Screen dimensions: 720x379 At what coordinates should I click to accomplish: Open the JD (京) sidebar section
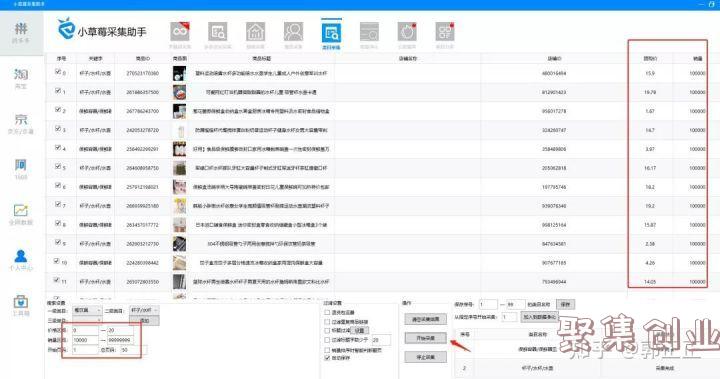click(21, 124)
